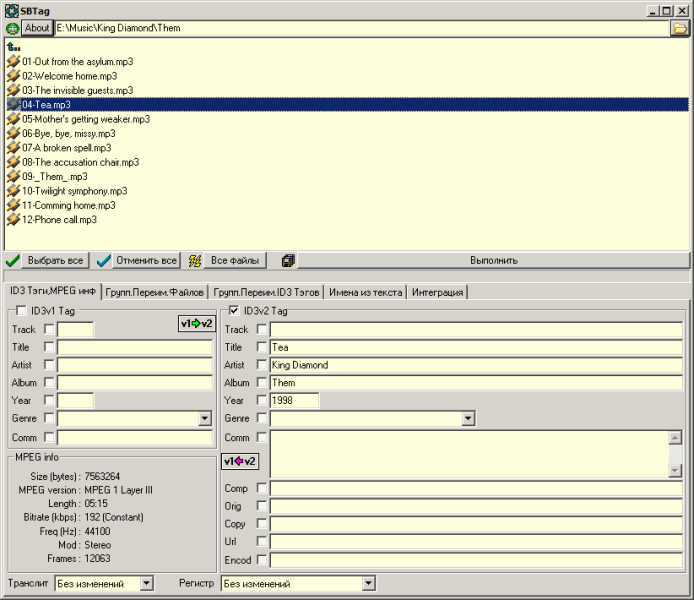Image resolution: width=694 pixels, height=600 pixels.
Task: Tick the ID3v1 Title checkbox
Action: tap(49, 347)
